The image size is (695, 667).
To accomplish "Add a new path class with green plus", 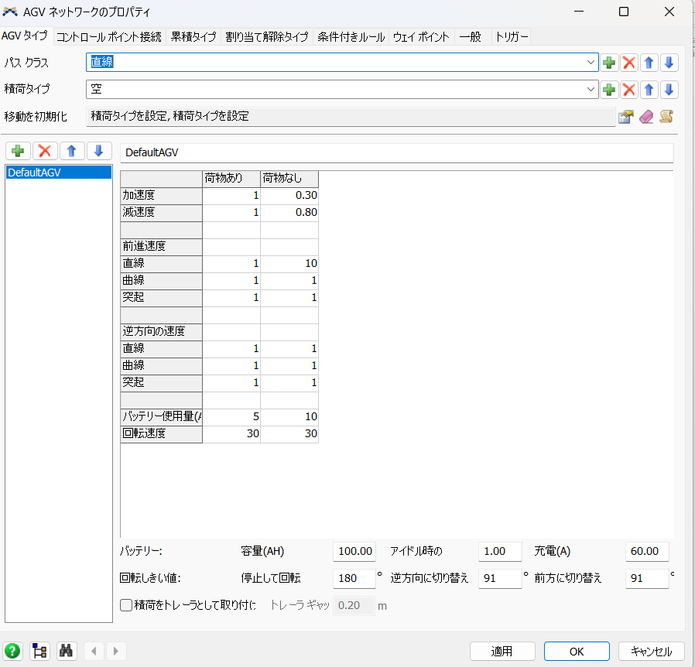I will click(609, 62).
